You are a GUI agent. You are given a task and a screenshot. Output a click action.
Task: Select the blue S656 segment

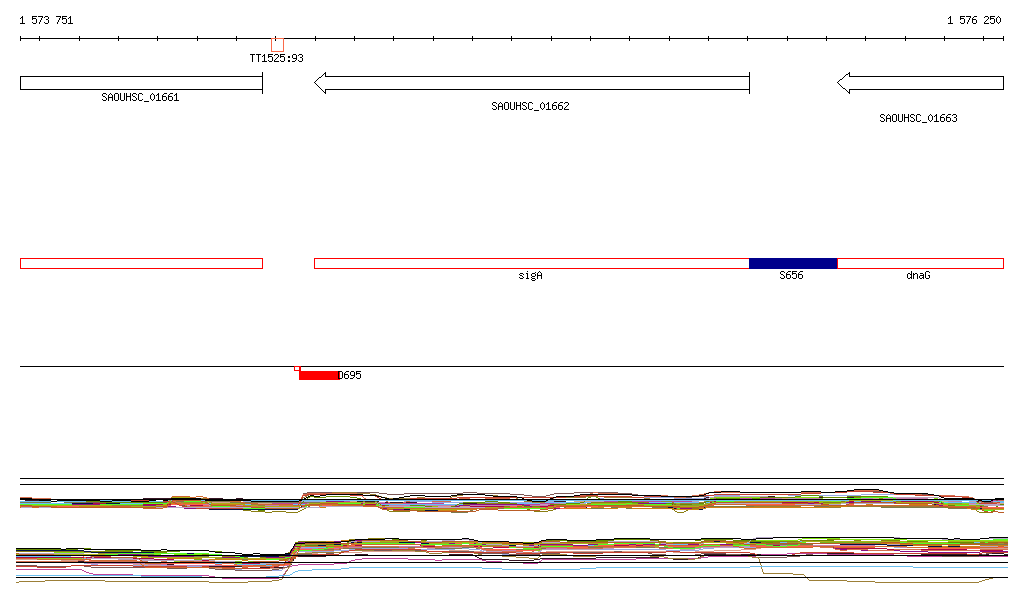pos(793,264)
